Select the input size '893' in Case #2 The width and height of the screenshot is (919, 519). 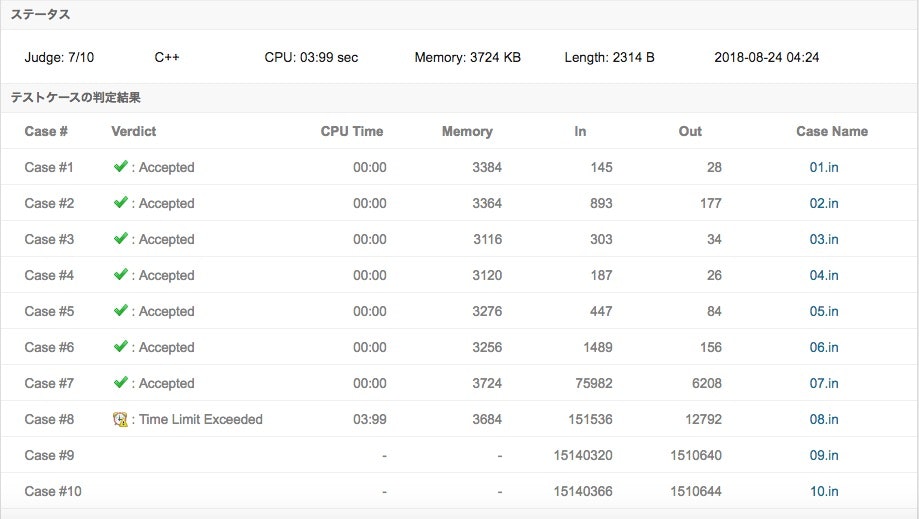click(601, 203)
